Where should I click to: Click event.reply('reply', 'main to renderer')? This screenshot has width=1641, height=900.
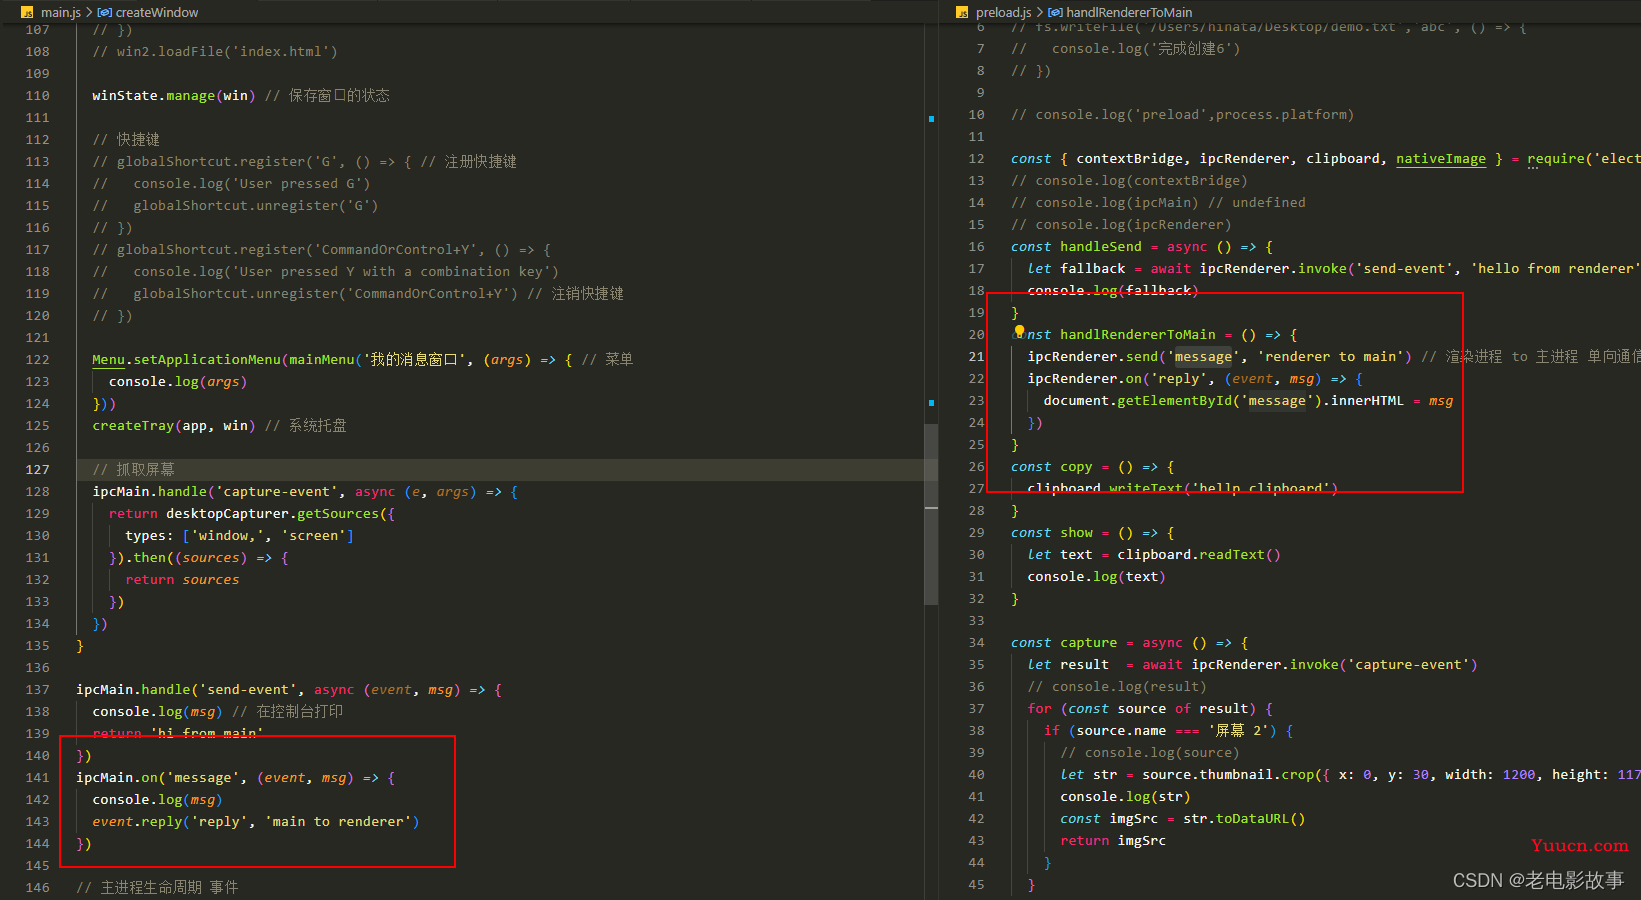point(256,822)
